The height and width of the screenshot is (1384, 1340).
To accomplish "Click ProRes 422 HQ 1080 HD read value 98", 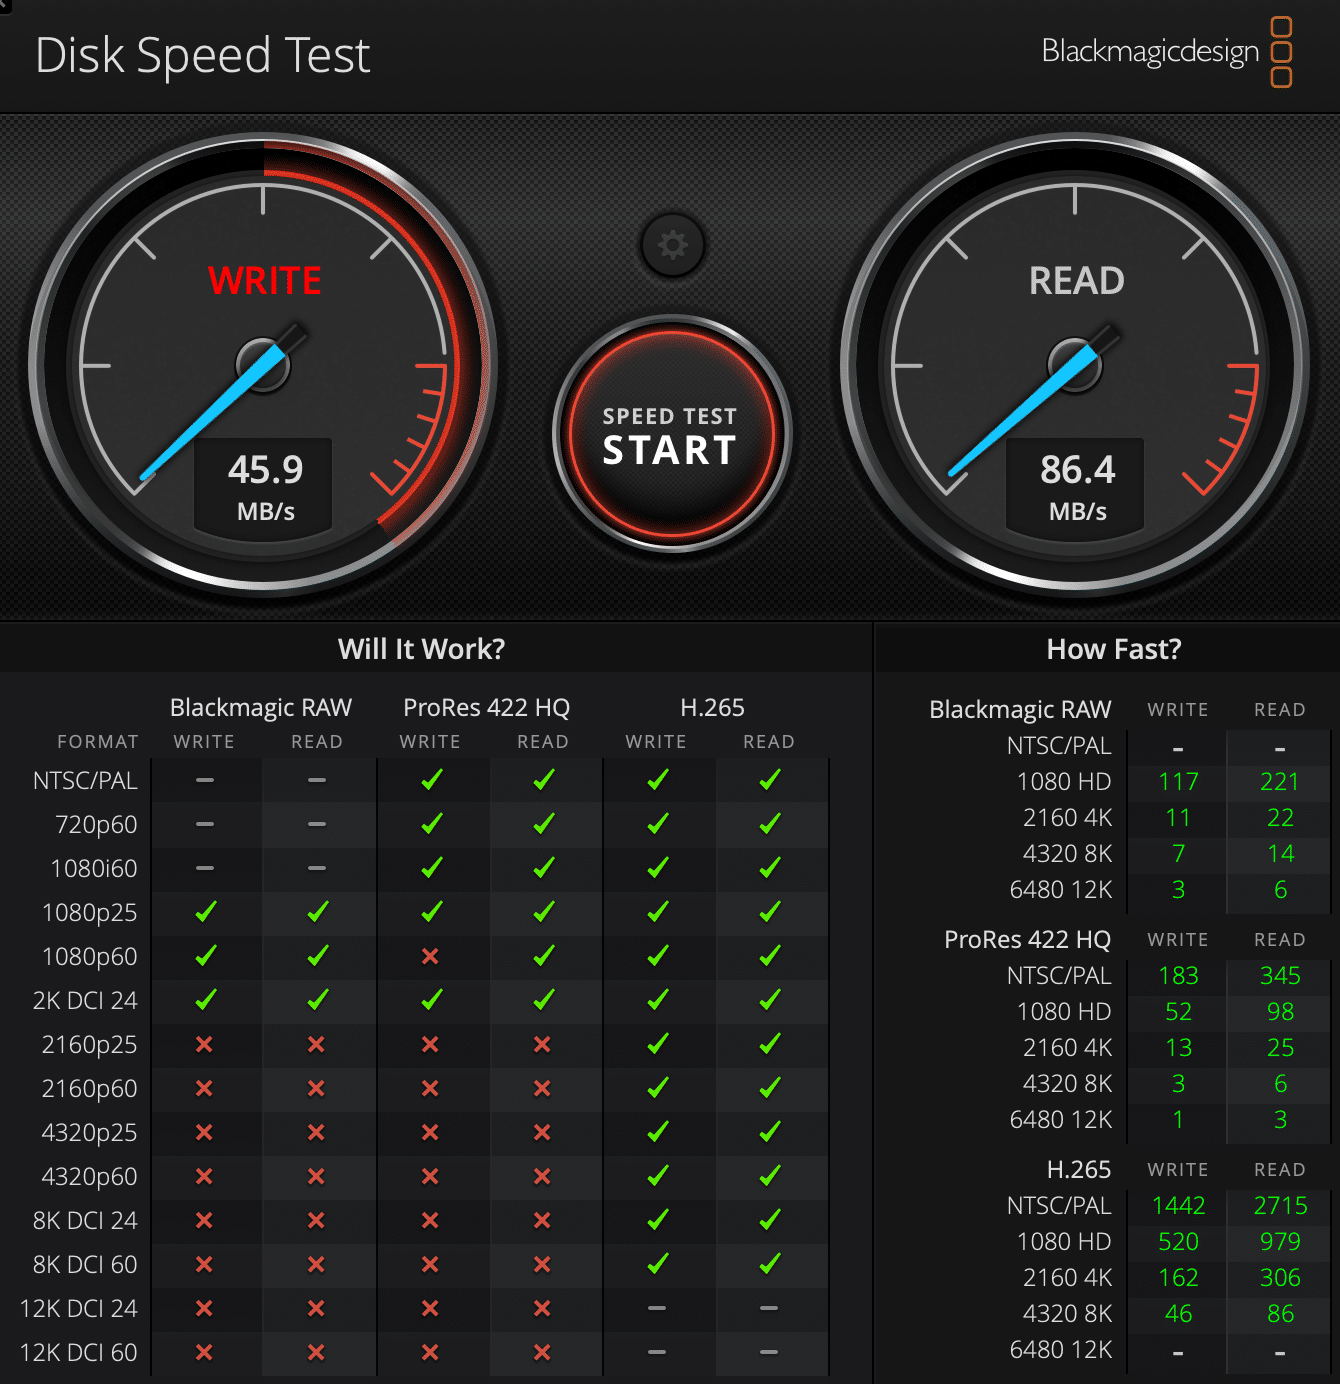I will click(1280, 1011).
